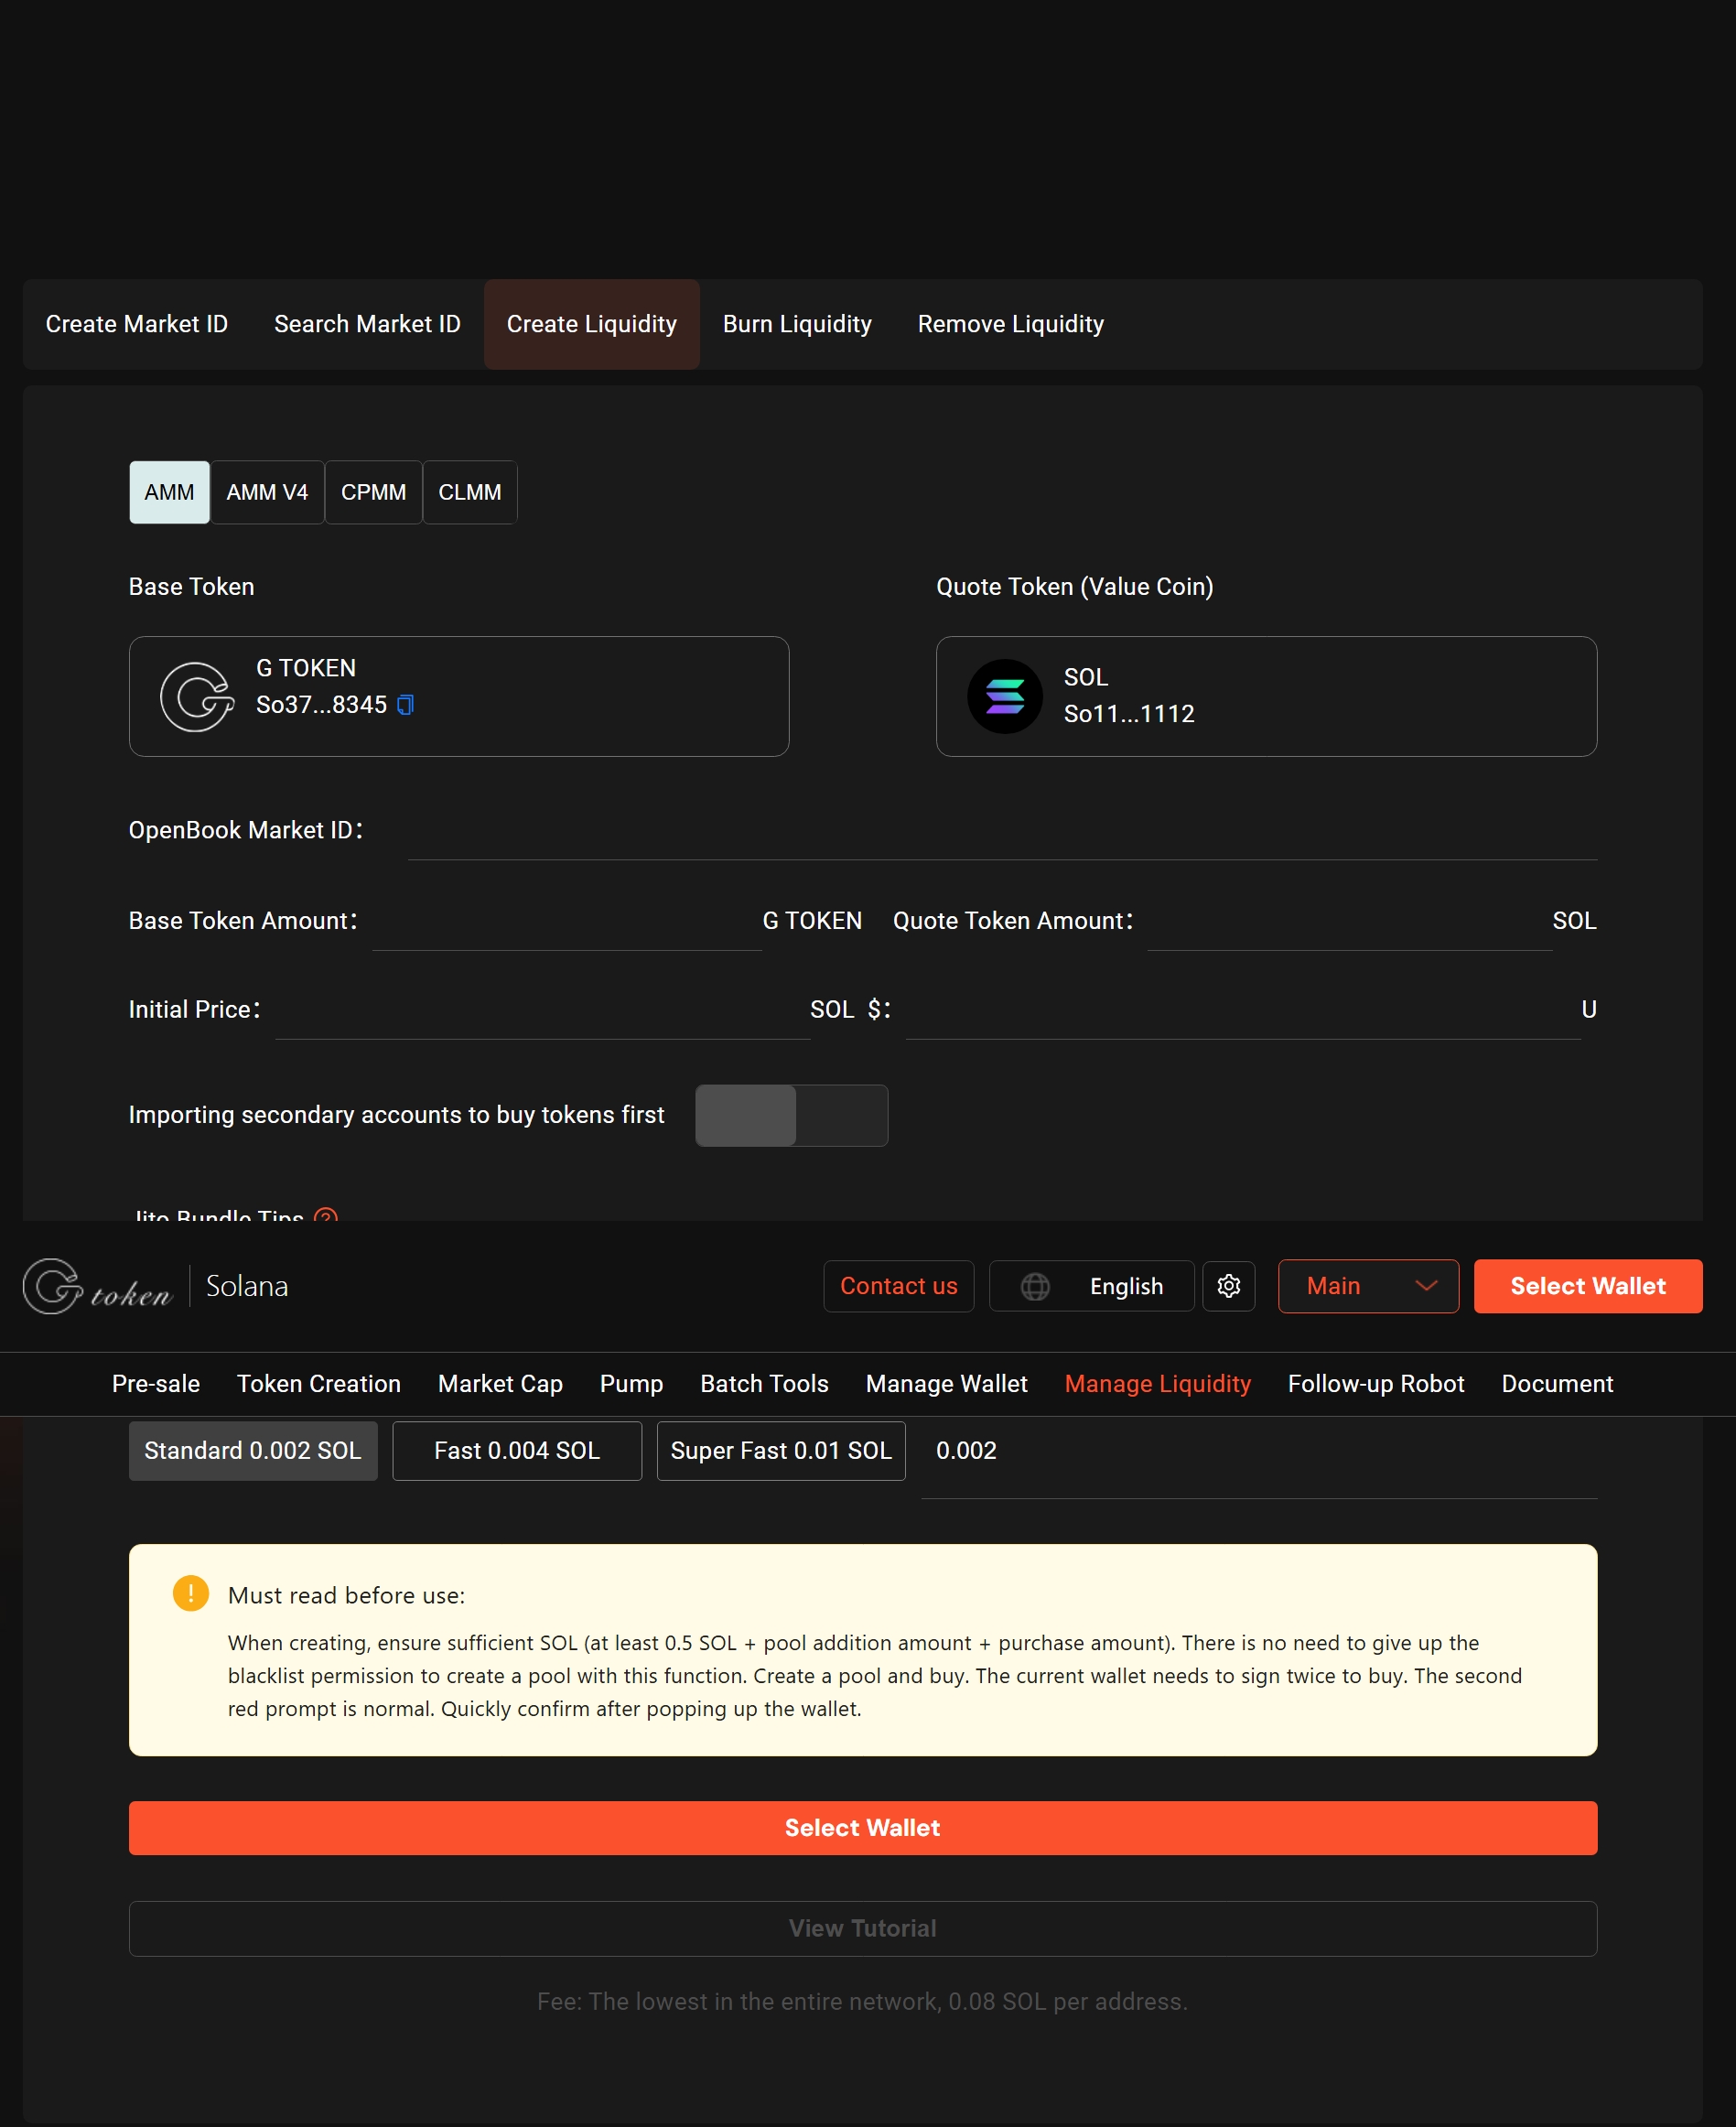The image size is (1736, 2127).
Task: Click the warning icon in the must-read notice
Action: [190, 1594]
